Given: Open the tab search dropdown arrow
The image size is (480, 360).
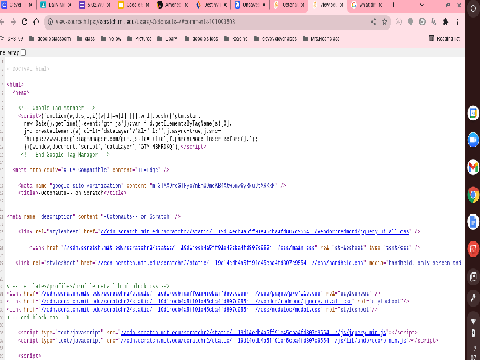Looking at the screenshot, I should (x=422, y=5).
